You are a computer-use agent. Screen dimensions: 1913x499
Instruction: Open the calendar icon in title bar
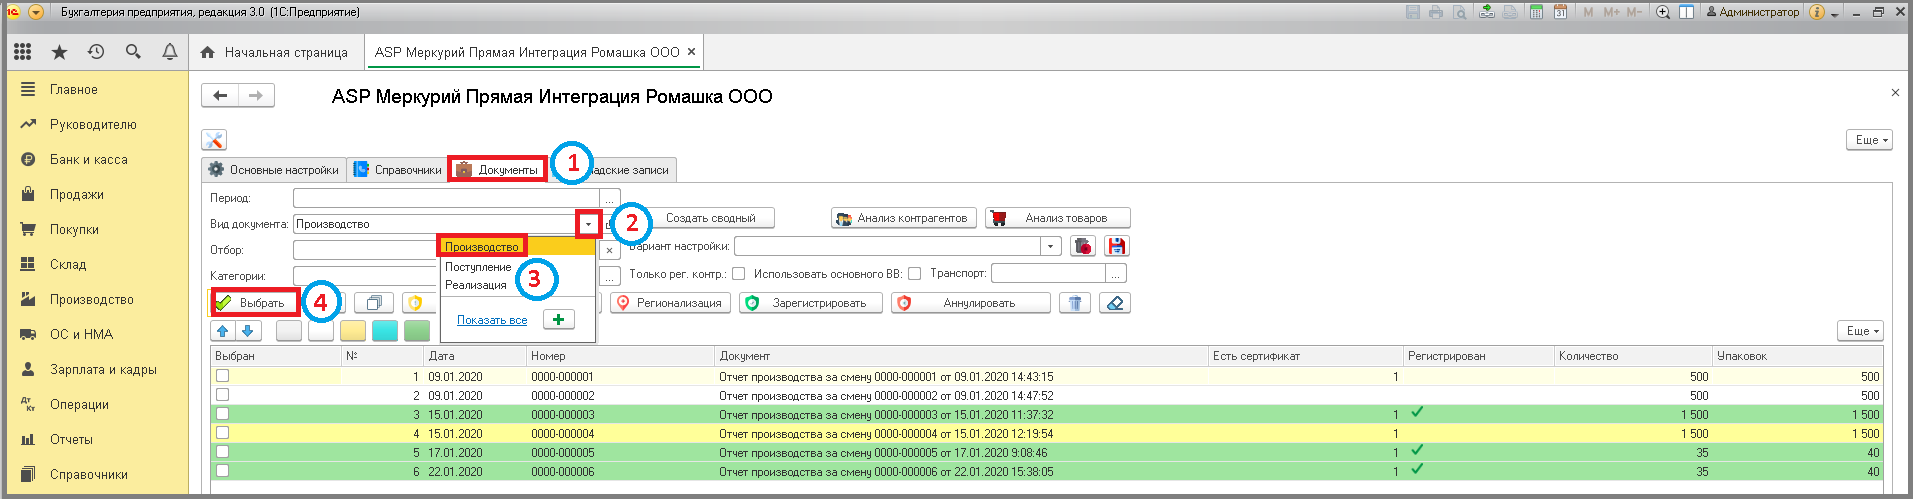1559,12
